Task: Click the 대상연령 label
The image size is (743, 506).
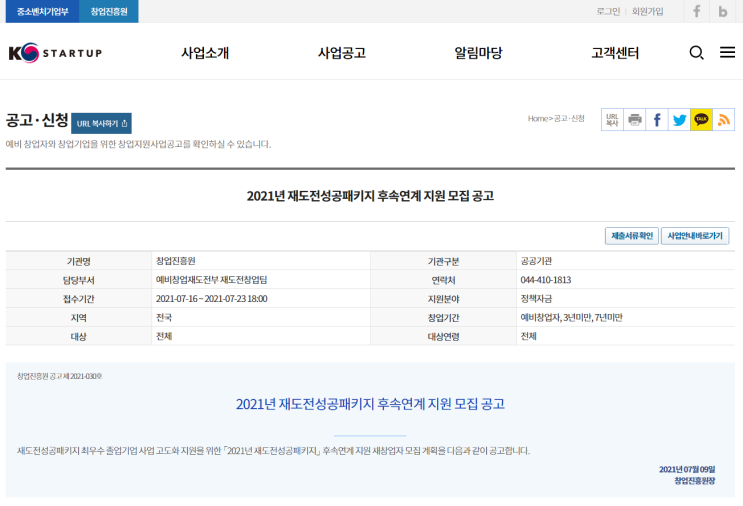Action: click(443, 337)
